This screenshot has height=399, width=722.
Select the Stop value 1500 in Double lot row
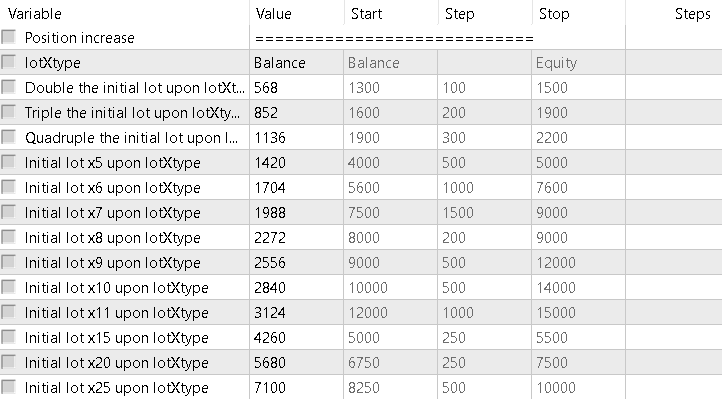click(x=578, y=87)
